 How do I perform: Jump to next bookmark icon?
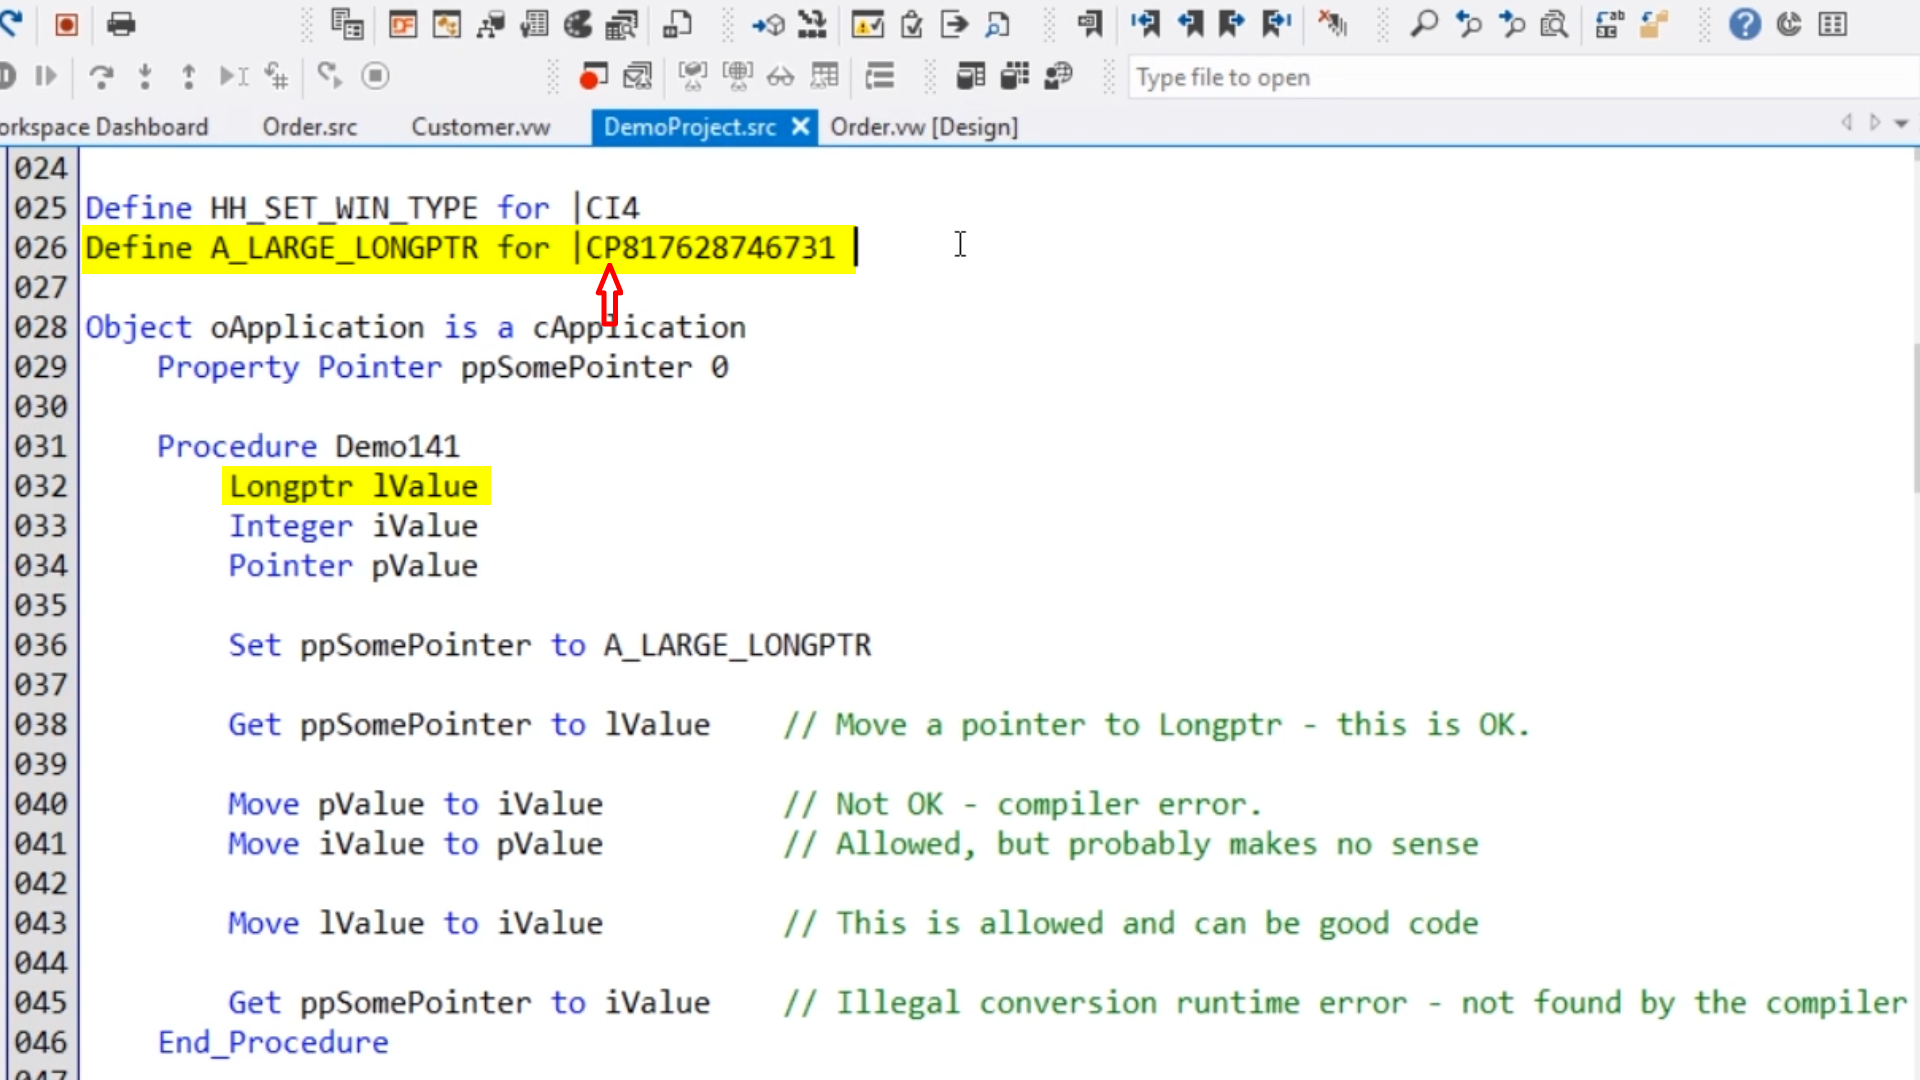1233,24
